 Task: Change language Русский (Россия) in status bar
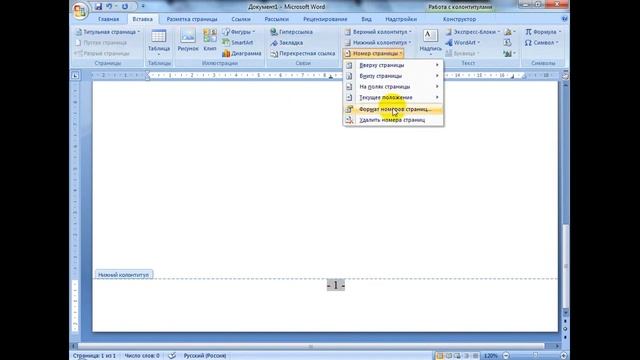click(x=204, y=356)
